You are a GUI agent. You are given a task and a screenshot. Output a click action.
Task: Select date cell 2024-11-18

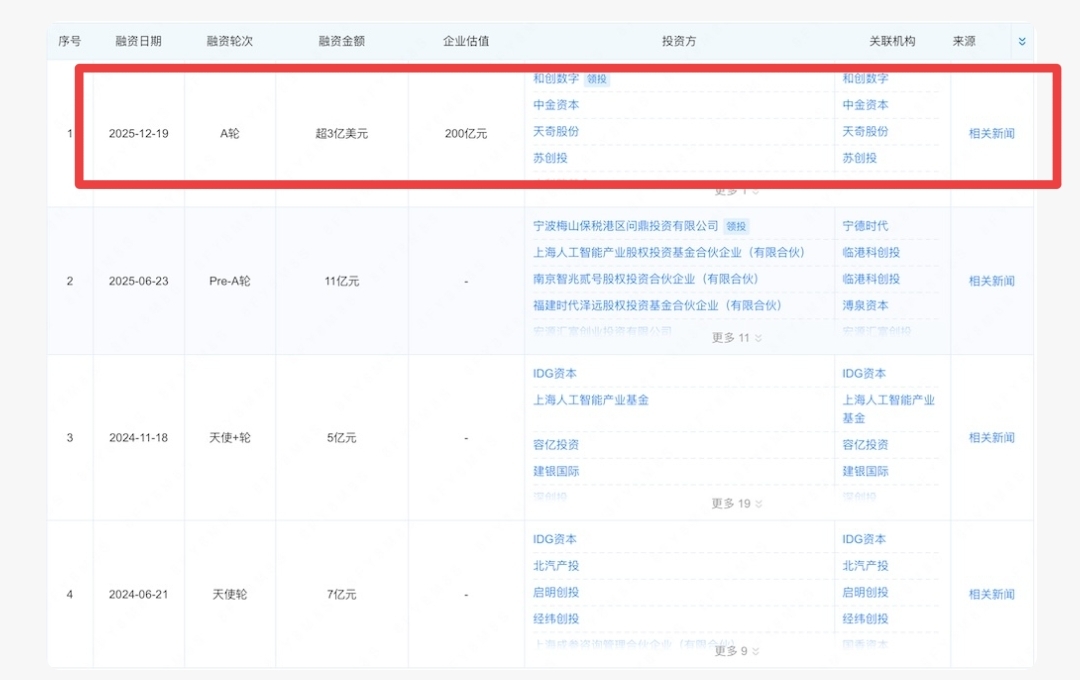[x=138, y=437]
